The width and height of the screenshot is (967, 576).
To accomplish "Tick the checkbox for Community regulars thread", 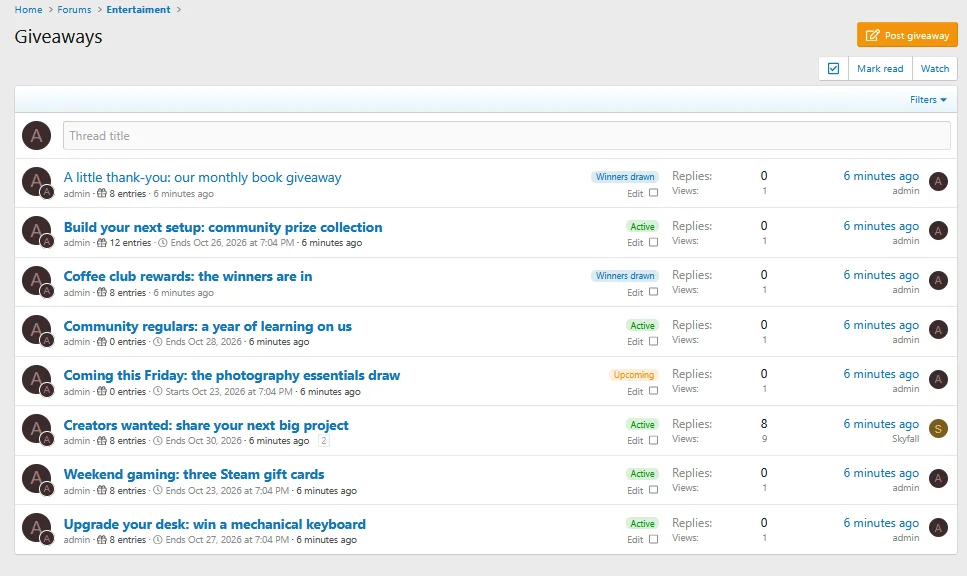I will [x=654, y=341].
